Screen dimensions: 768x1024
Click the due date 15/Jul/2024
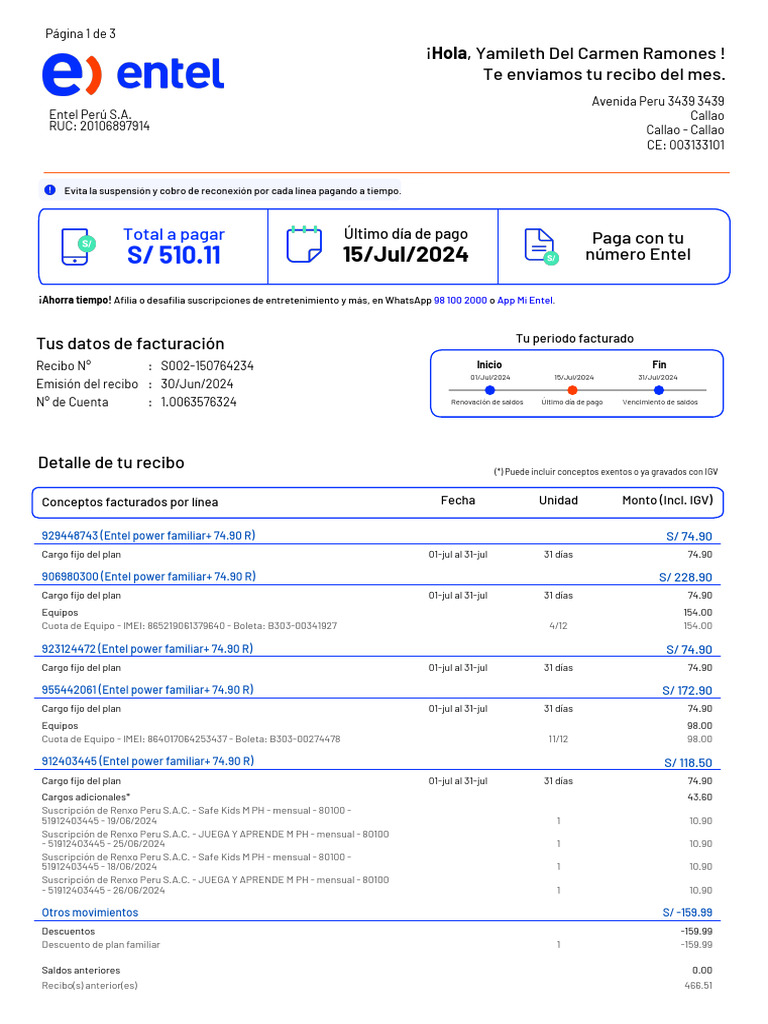tap(406, 254)
